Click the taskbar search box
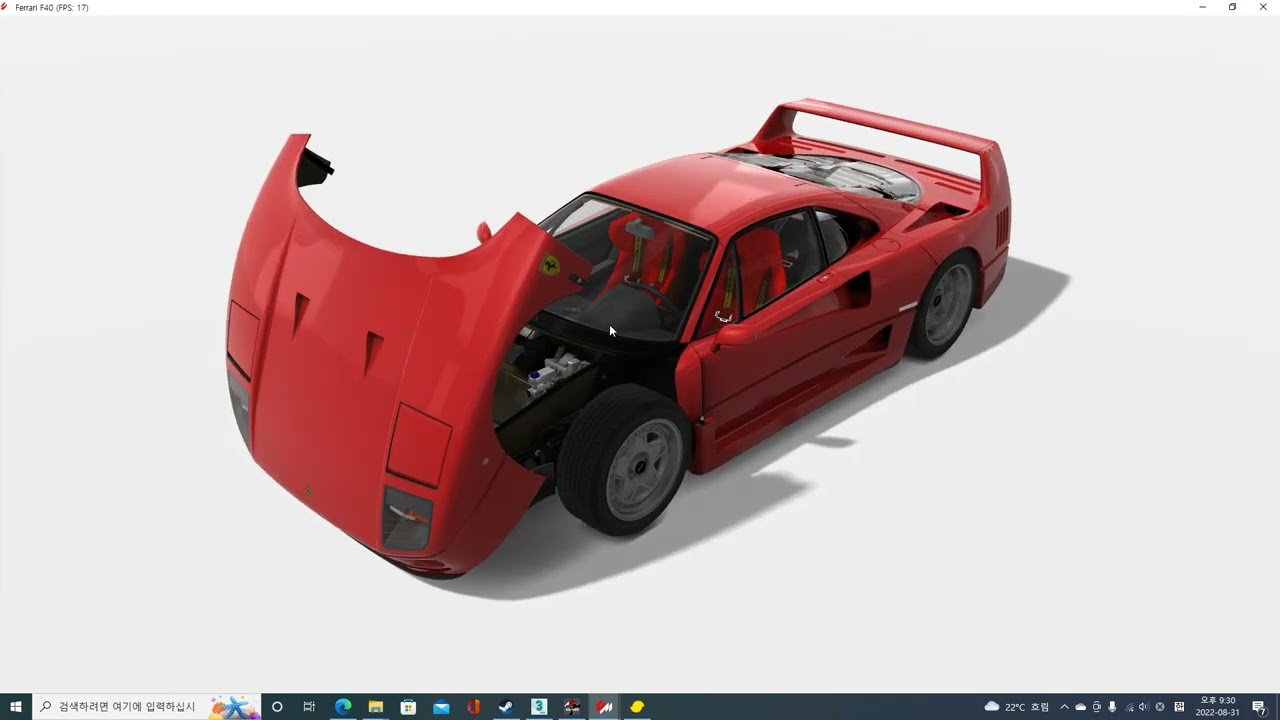Image resolution: width=1280 pixels, height=720 pixels. click(x=146, y=707)
